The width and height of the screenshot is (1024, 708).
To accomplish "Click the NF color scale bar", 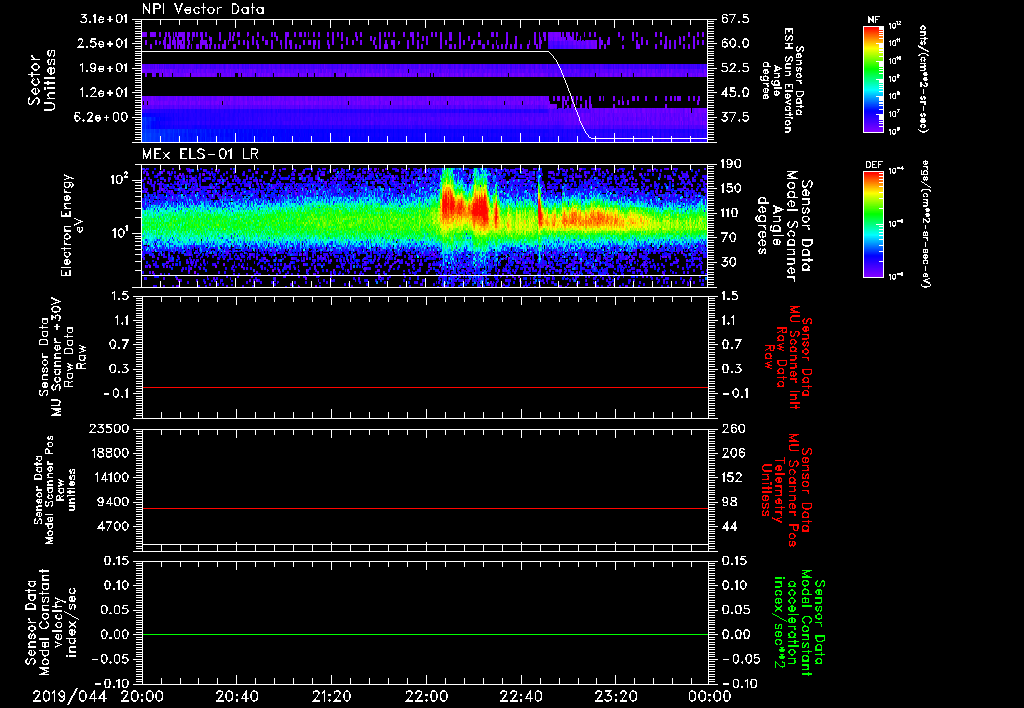I will click(873, 79).
